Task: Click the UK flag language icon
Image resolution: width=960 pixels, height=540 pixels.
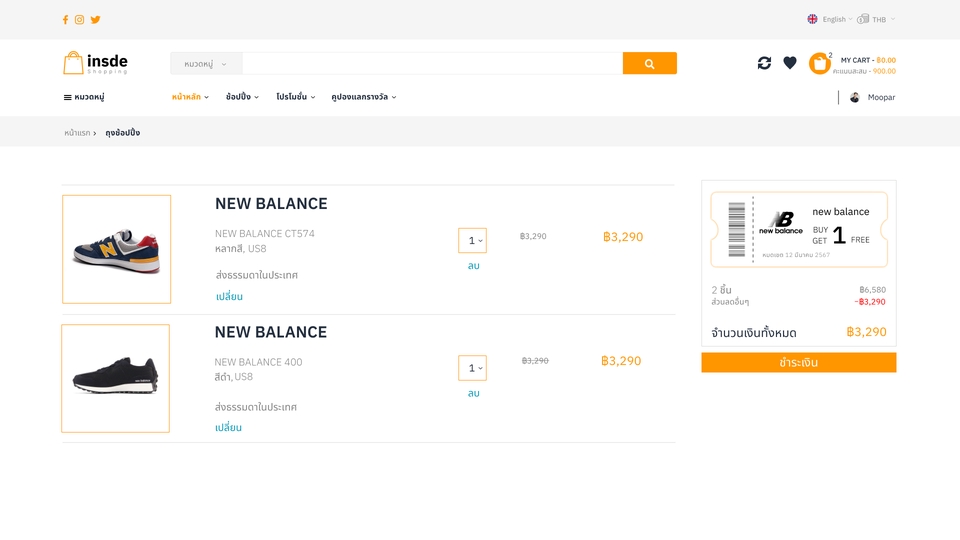Action: coord(812,19)
